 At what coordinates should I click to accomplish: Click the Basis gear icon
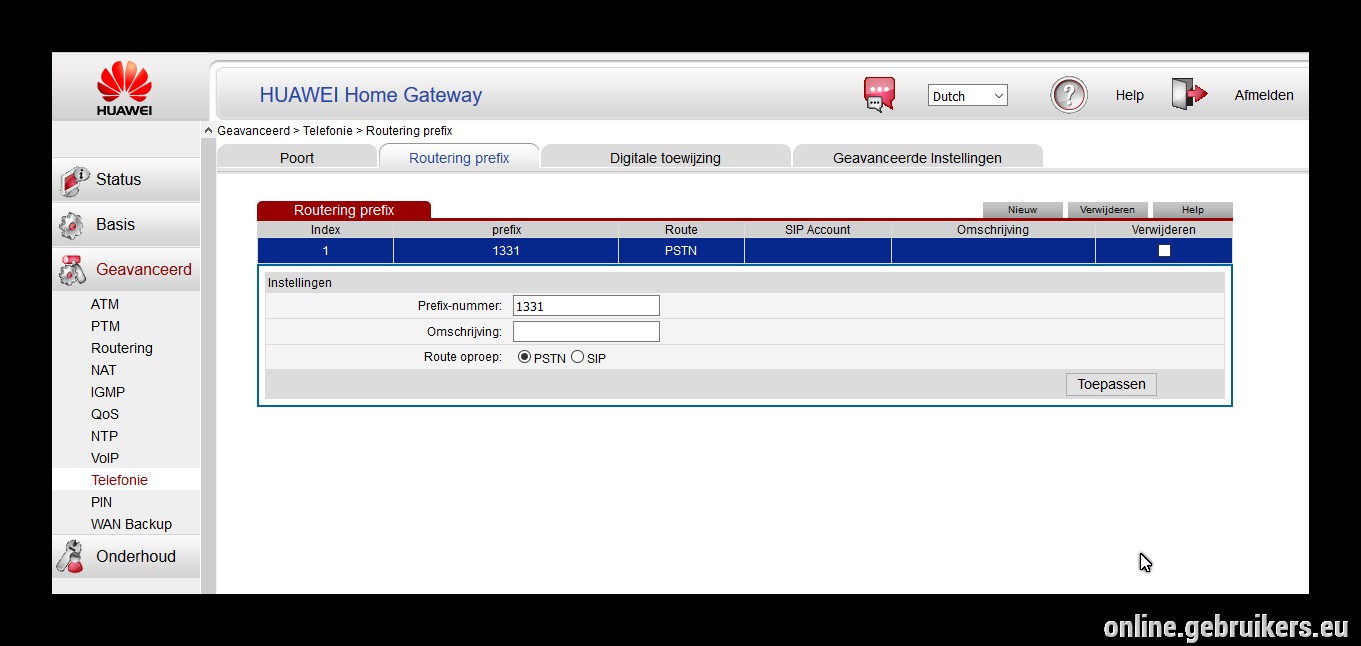click(71, 225)
